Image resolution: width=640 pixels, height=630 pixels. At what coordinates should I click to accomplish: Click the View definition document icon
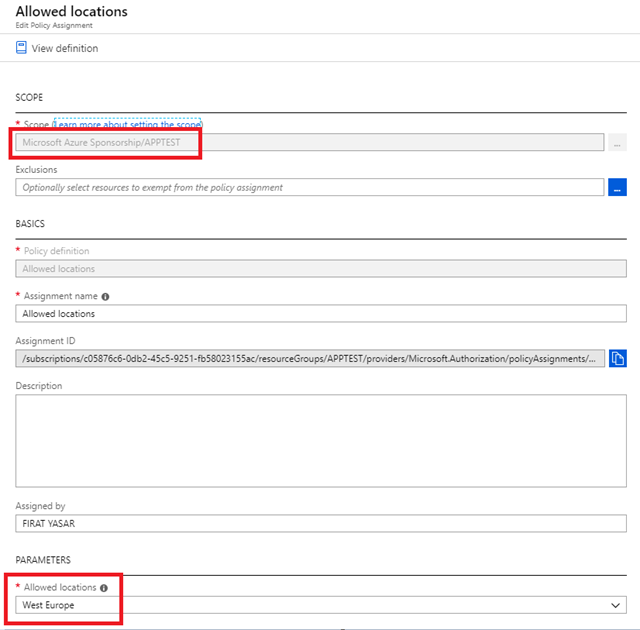point(22,48)
